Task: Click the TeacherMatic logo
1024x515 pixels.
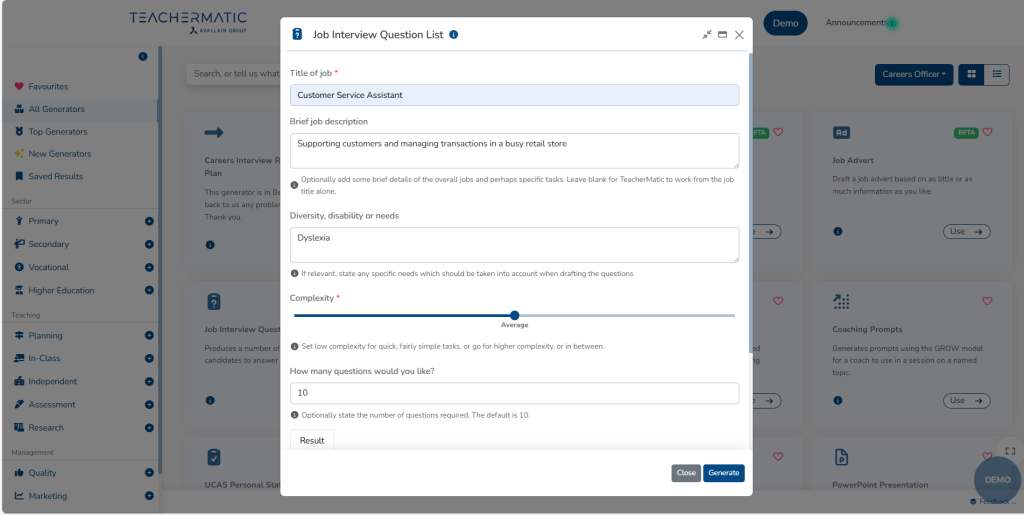Action: [188, 22]
